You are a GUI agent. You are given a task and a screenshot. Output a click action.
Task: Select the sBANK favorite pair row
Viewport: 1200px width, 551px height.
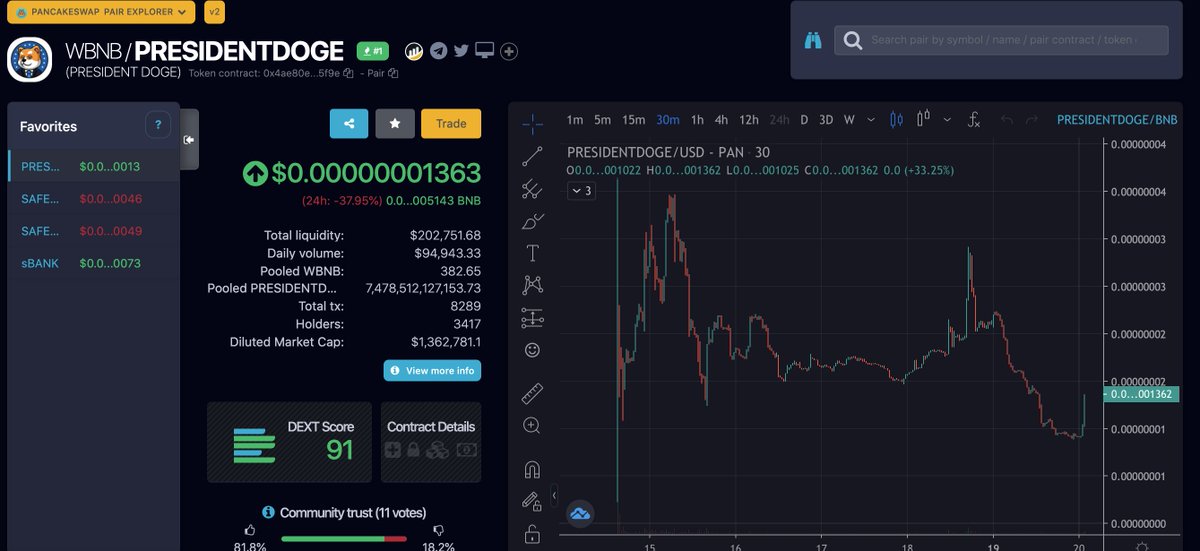pyautogui.click(x=94, y=263)
